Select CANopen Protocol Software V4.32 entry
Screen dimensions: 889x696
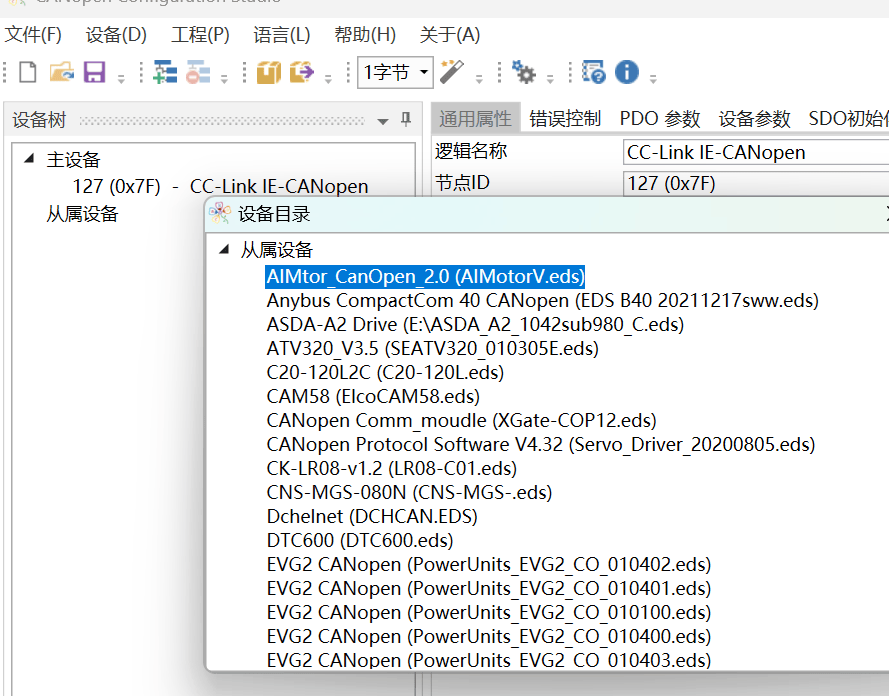click(541, 444)
